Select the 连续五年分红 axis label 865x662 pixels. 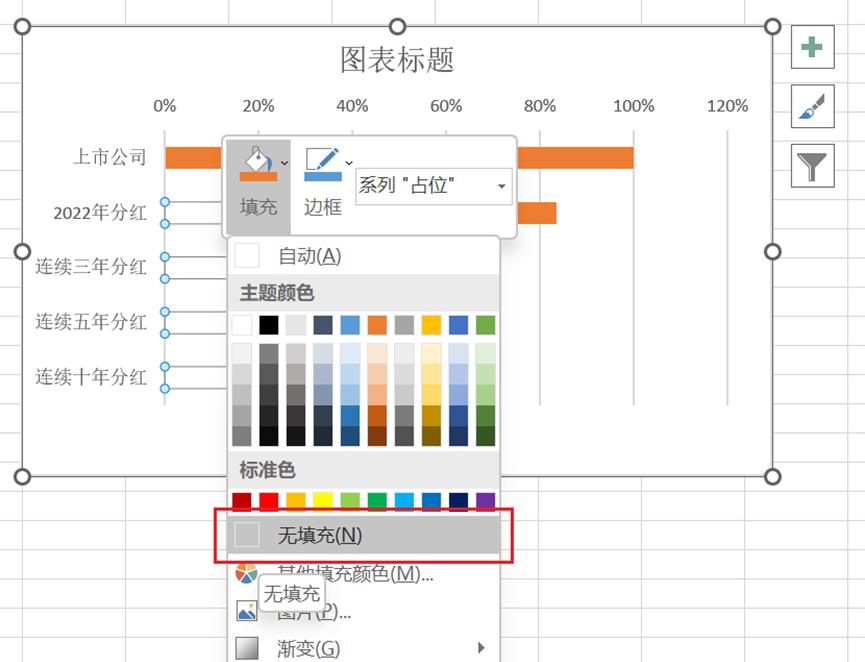(91, 322)
